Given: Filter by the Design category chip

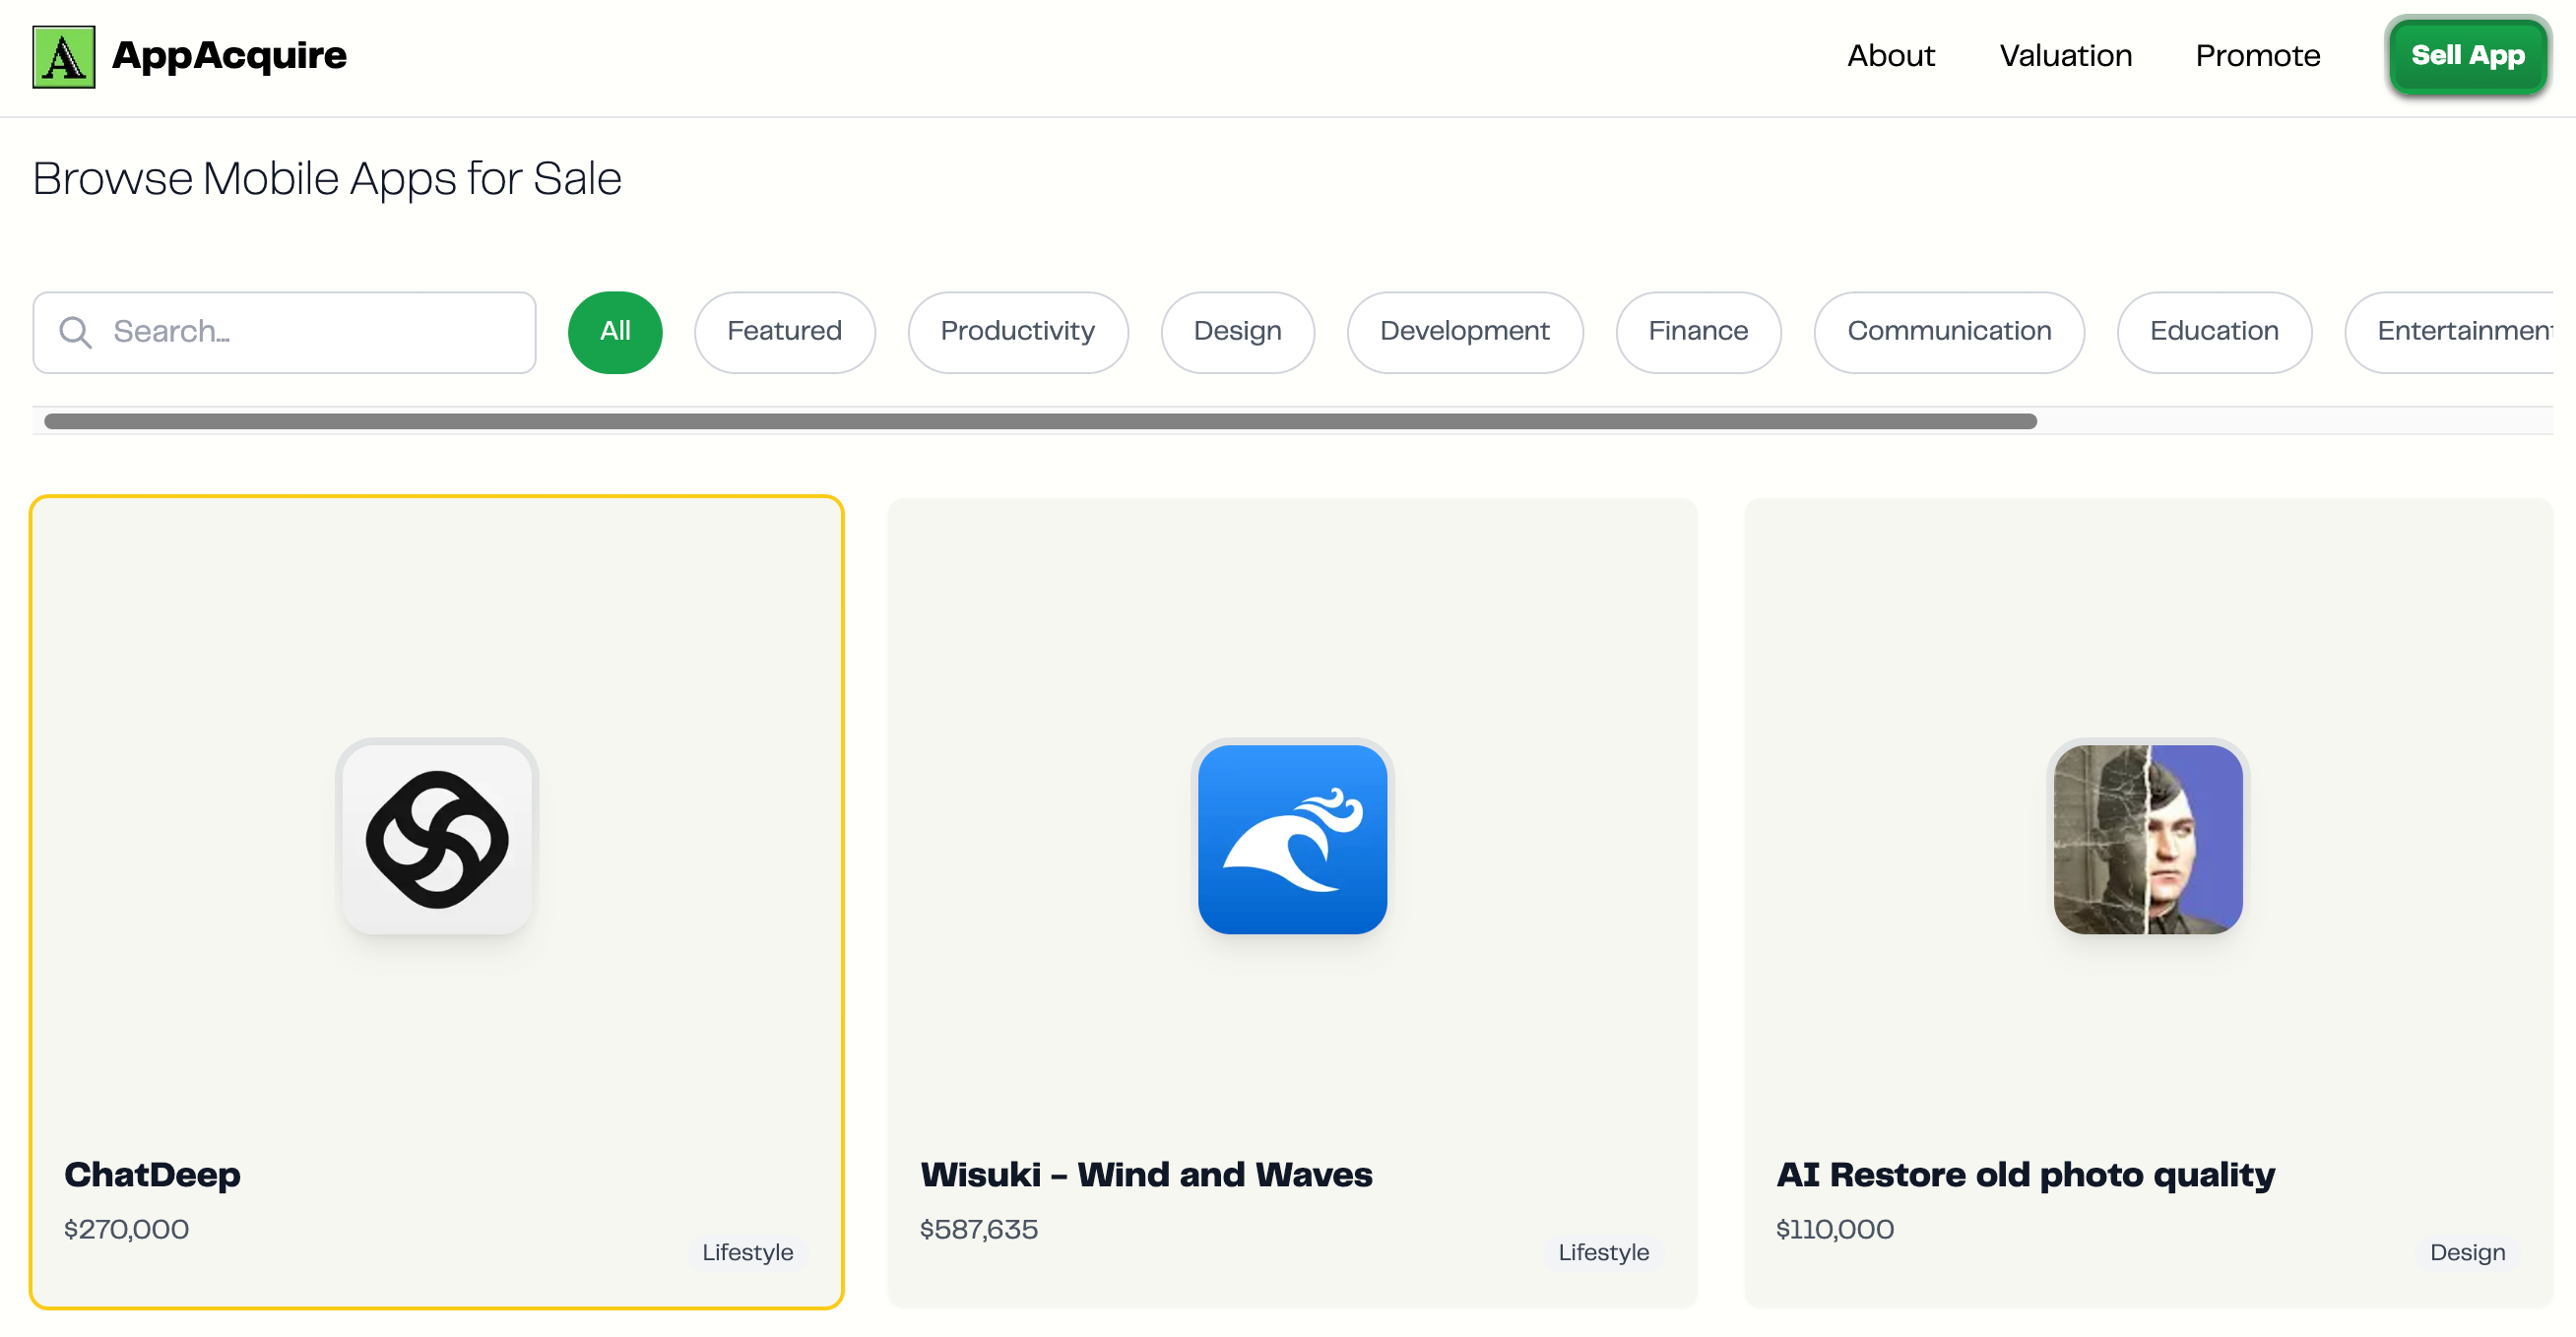Looking at the screenshot, I should (x=1236, y=332).
